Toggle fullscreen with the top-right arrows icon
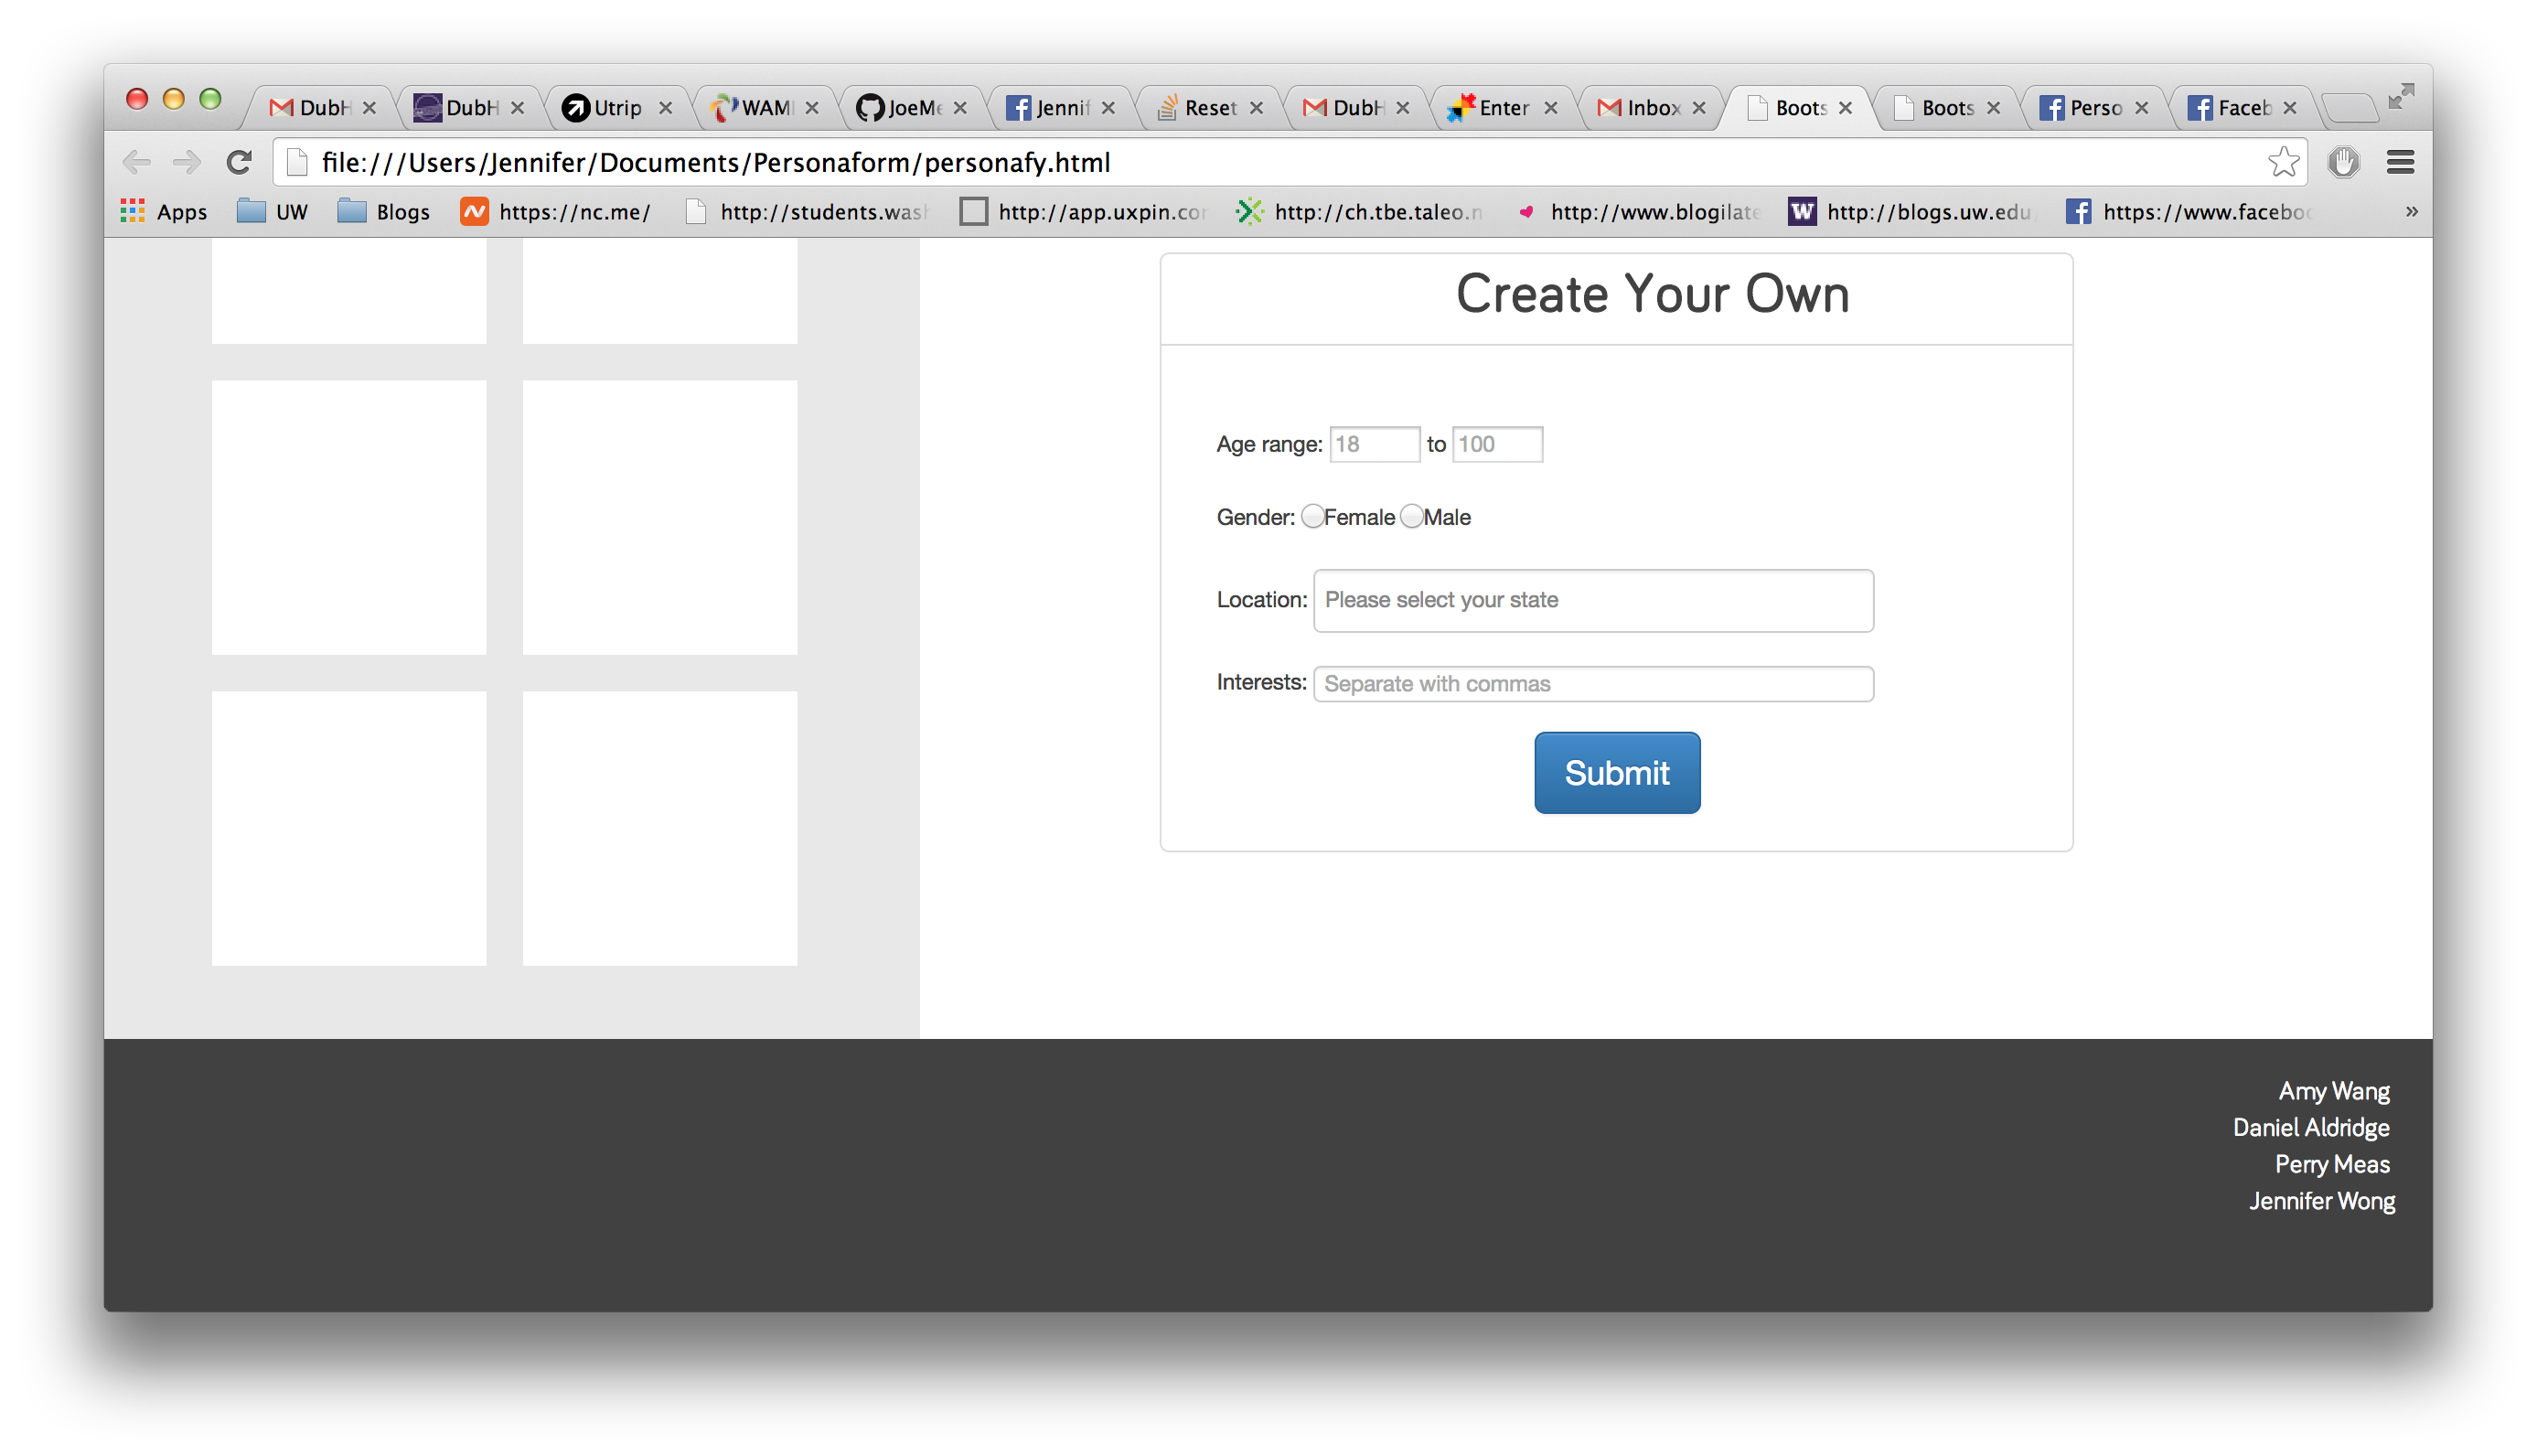The height and width of the screenshot is (1456, 2537). pyautogui.click(x=2400, y=97)
